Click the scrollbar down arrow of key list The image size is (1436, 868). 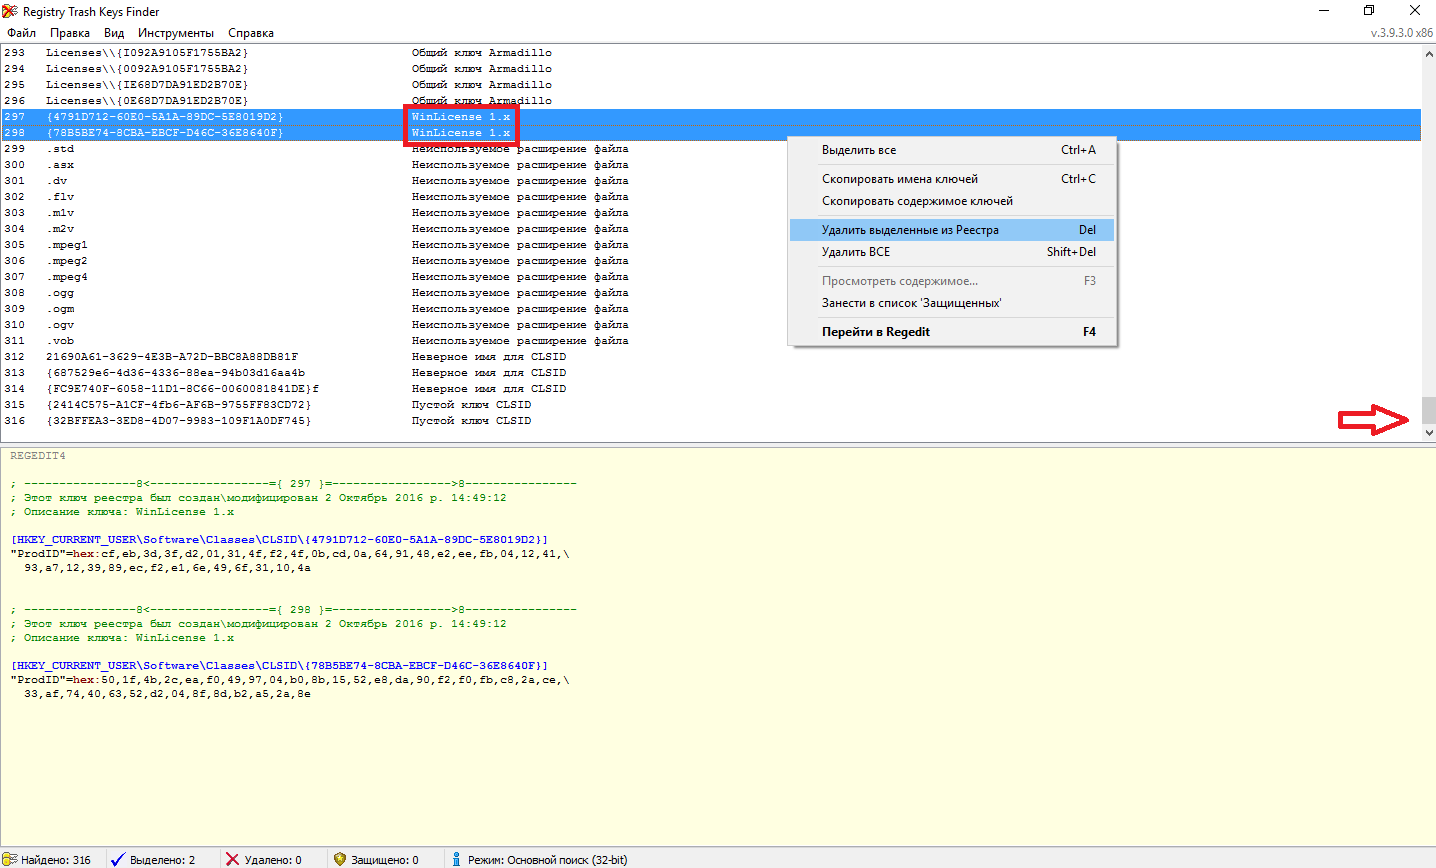pyautogui.click(x=1428, y=433)
